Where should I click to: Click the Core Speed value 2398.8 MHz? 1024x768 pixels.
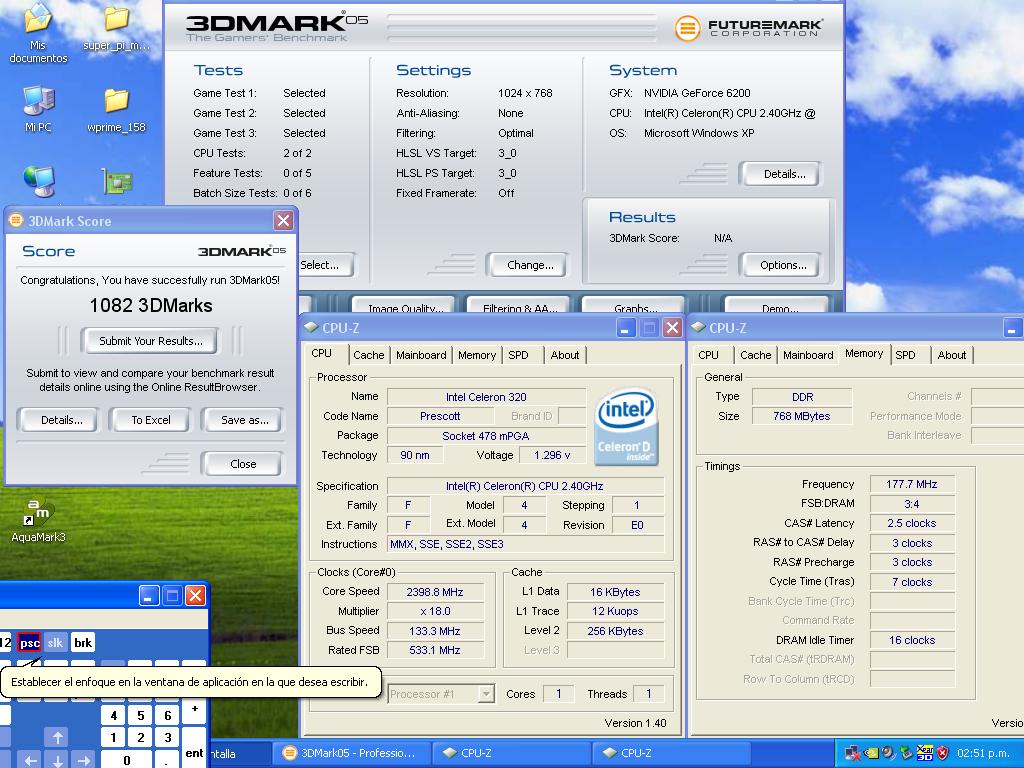point(435,592)
